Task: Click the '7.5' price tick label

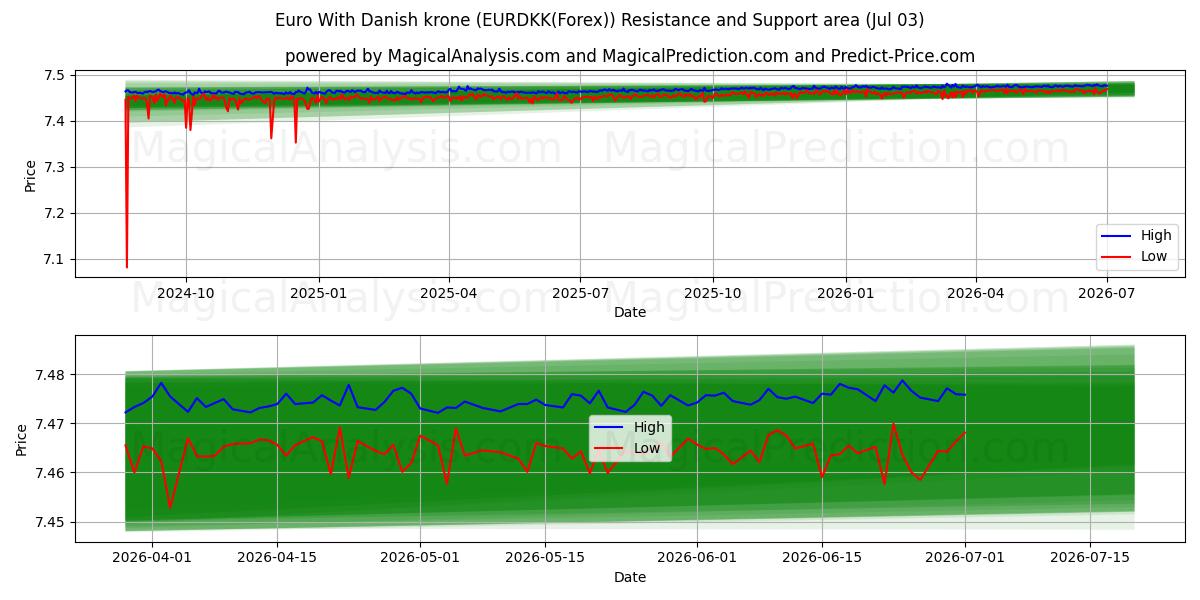Action: (56, 75)
